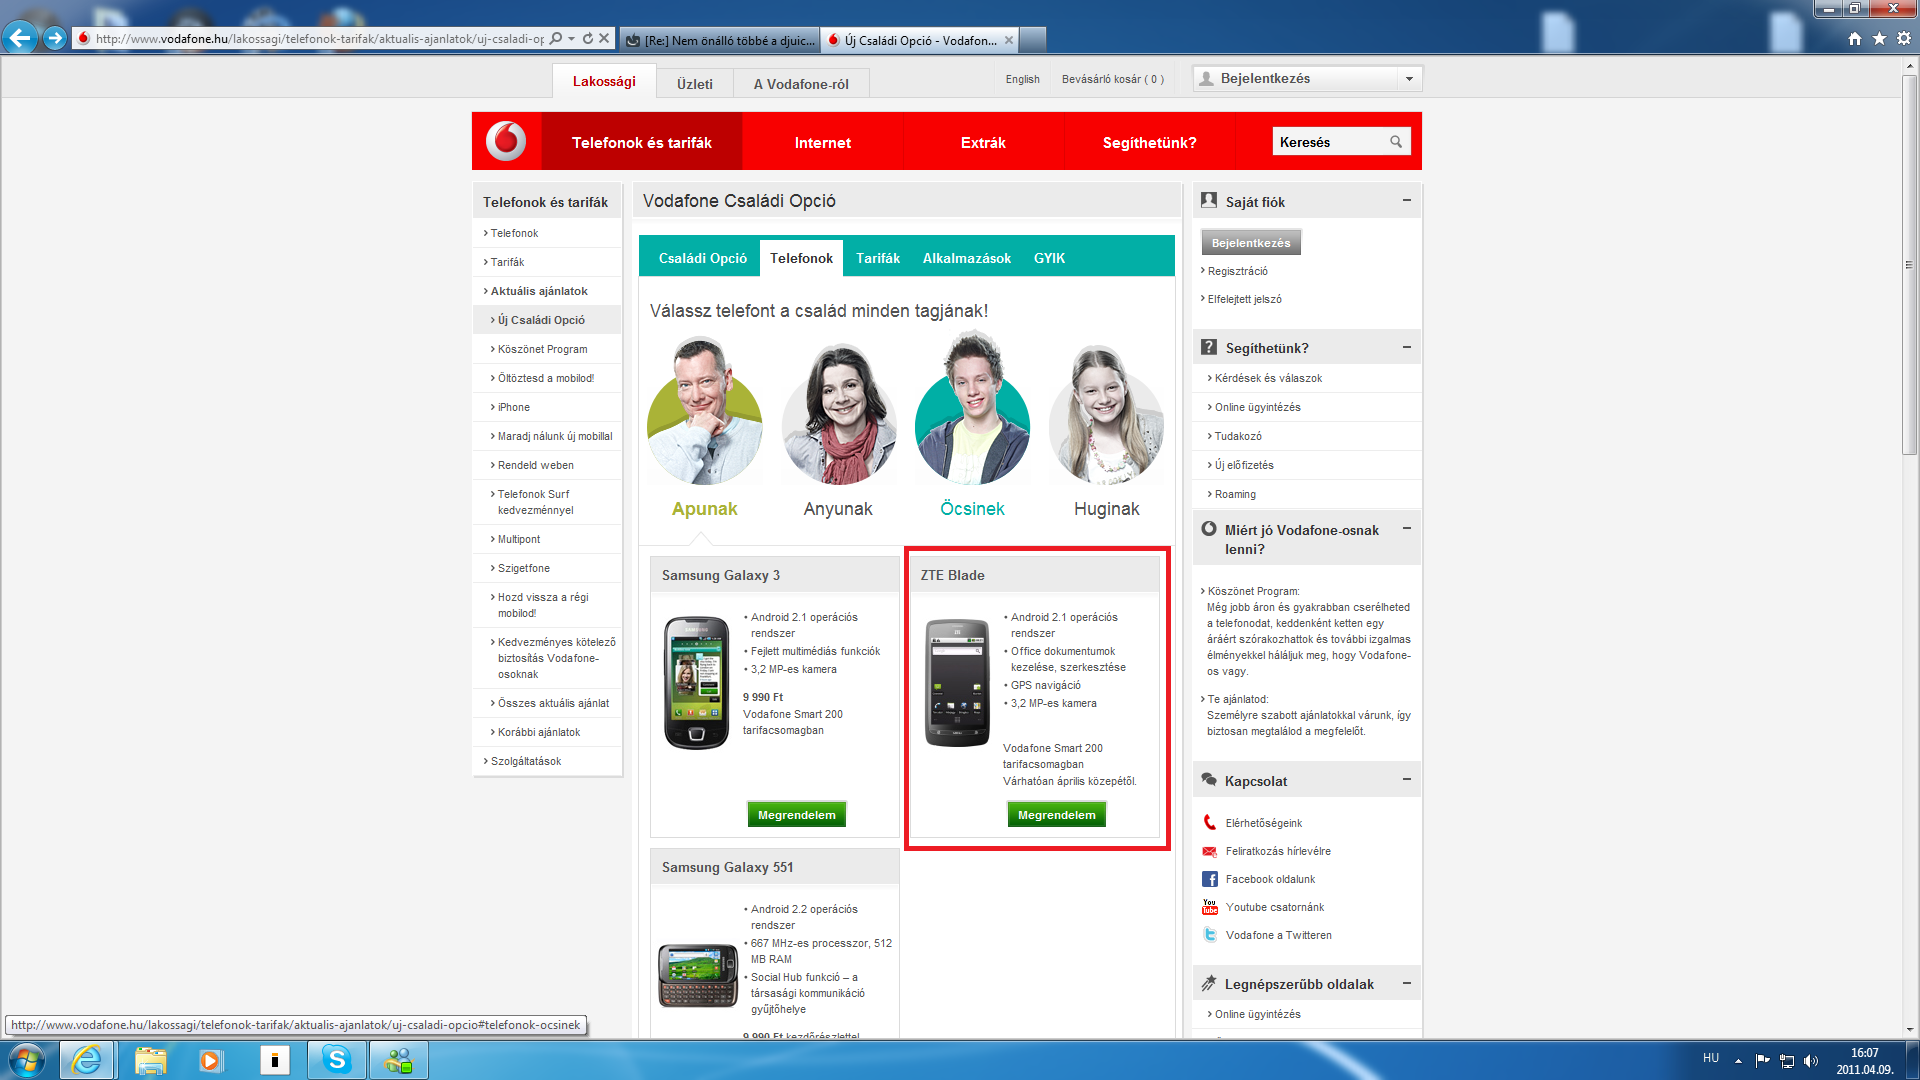The width and height of the screenshot is (1920, 1080).
Task: Select the Családi Opció tab
Action: point(703,258)
